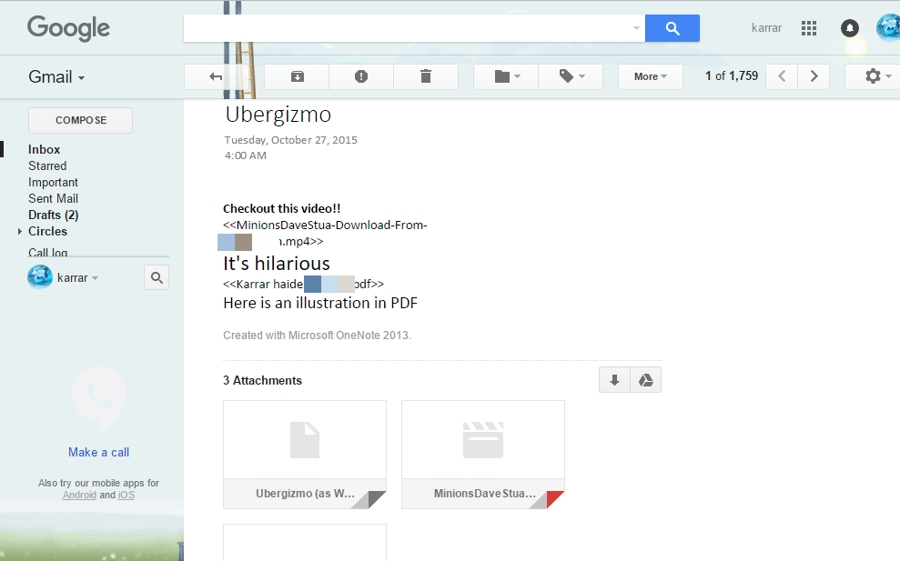
Task: Open the third partially visible attachment
Action: point(305,542)
